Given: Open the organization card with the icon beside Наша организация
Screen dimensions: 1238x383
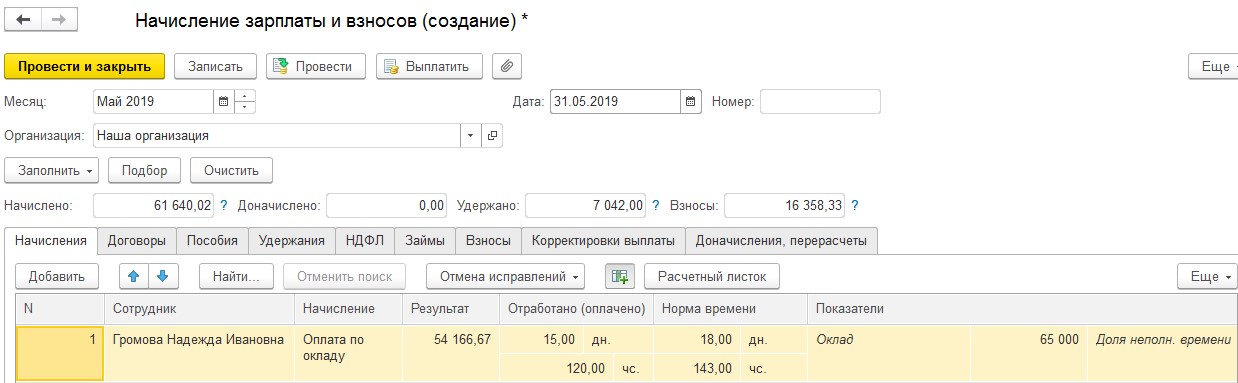Looking at the screenshot, I should 492,135.
